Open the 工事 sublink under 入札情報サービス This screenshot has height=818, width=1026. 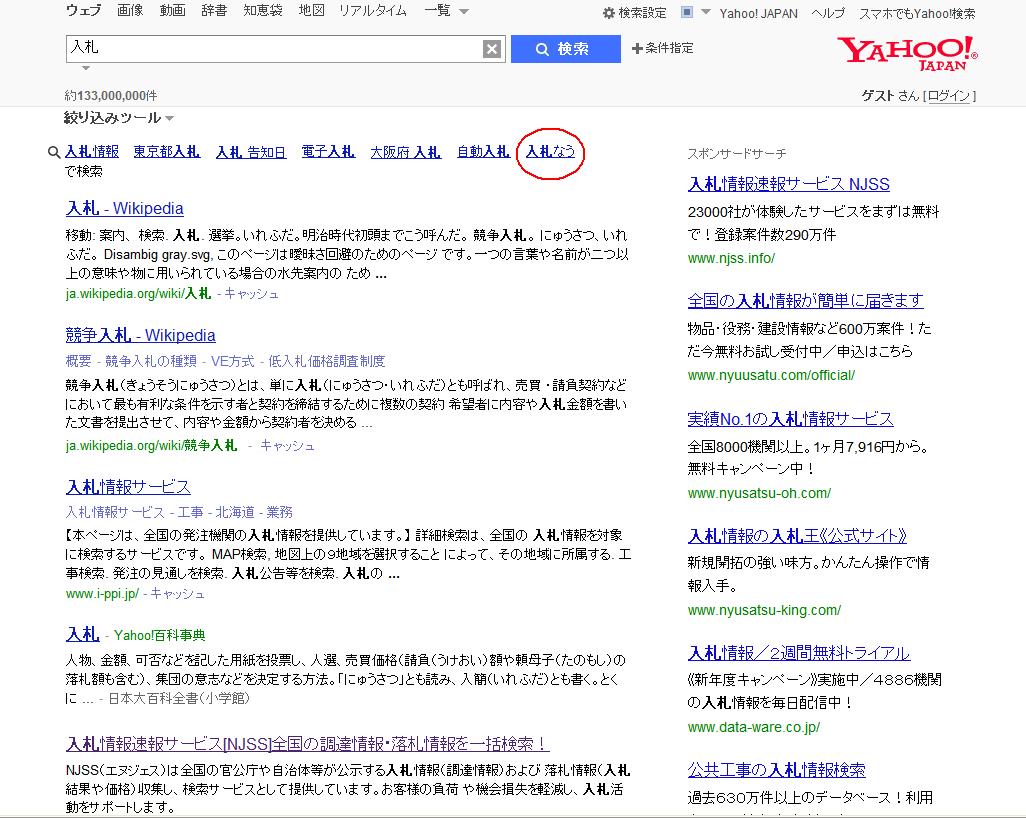click(191, 512)
